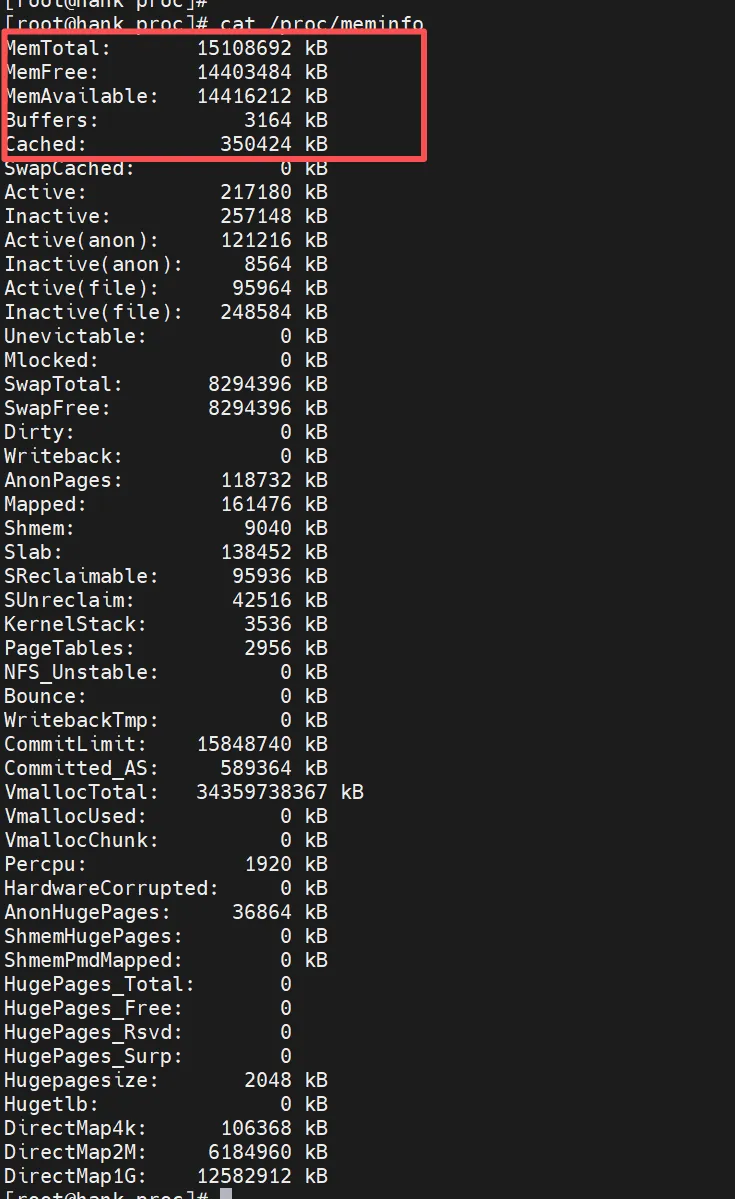Click the Percpu label

pyautogui.click(x=46, y=864)
